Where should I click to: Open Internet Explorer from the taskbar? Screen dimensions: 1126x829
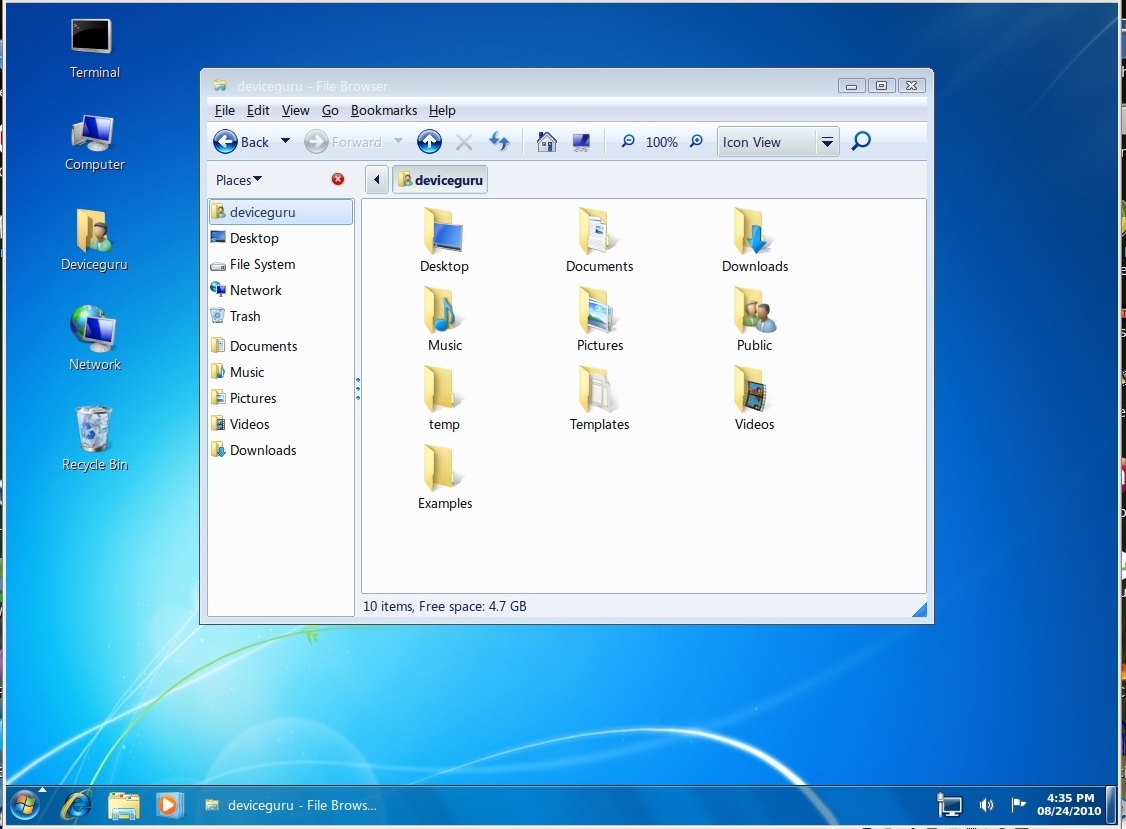[x=76, y=804]
